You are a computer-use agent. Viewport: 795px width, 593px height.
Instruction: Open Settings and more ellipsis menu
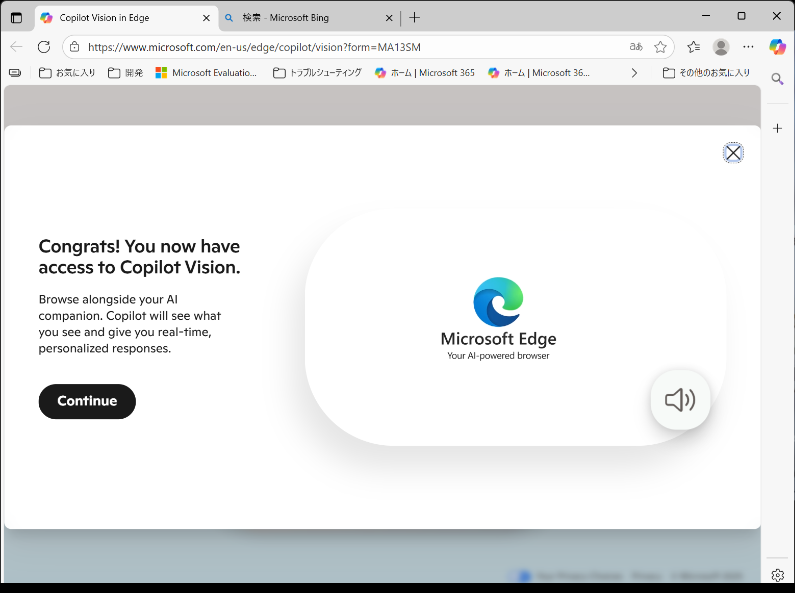click(x=748, y=47)
